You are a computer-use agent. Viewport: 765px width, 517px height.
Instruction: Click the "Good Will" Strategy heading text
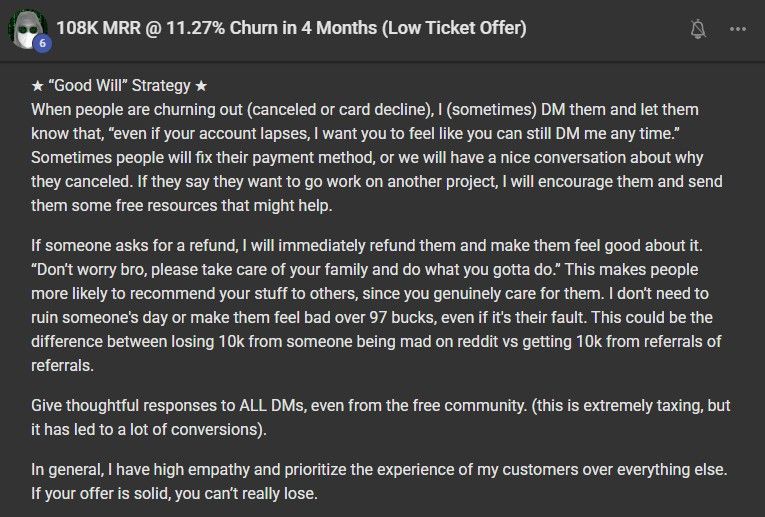click(x=120, y=85)
